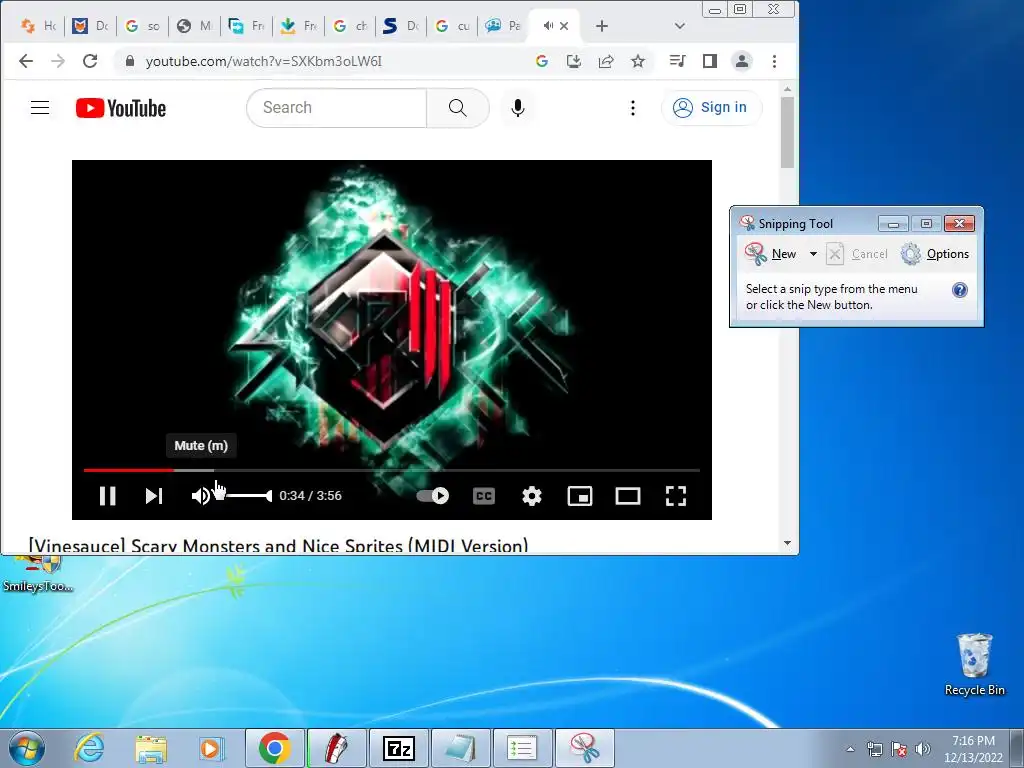The width and height of the screenshot is (1024, 768).
Task: Open the clock showing 7:16 PM
Action: pos(973,749)
